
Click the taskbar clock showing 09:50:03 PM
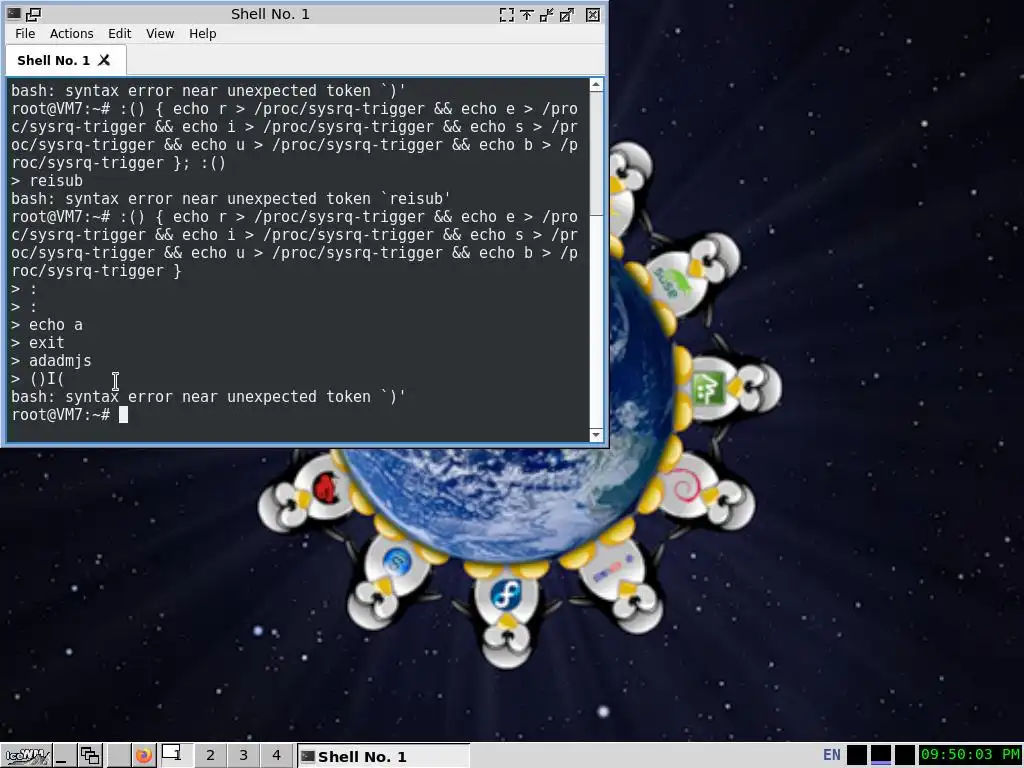tap(970, 755)
